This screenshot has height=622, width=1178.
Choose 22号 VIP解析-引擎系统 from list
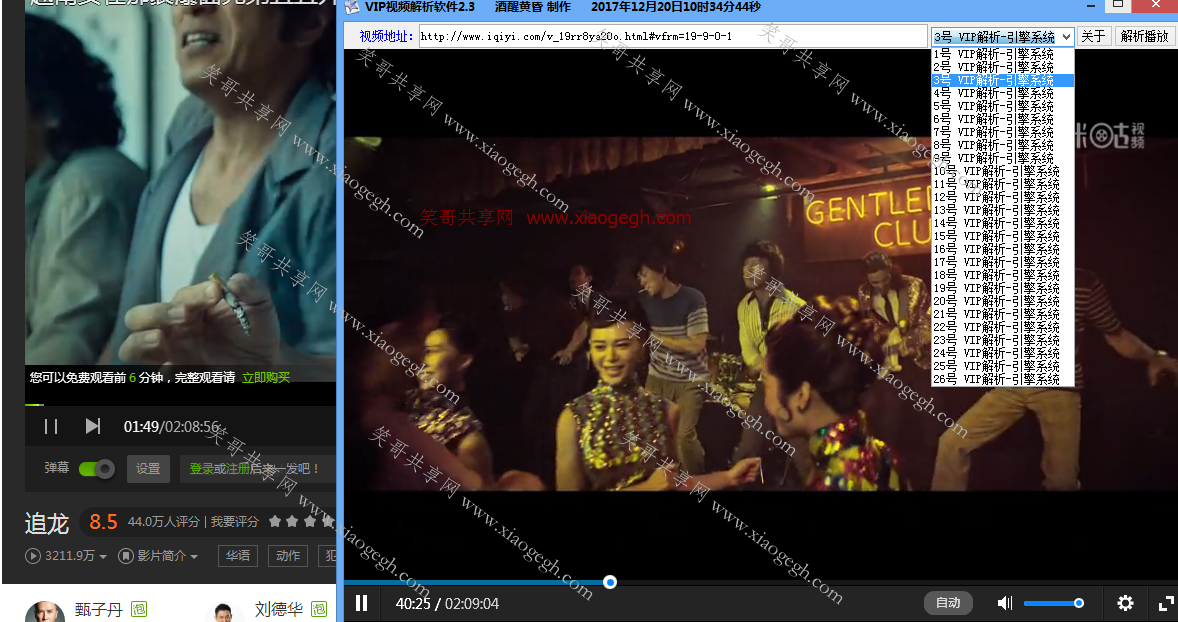[1003, 327]
